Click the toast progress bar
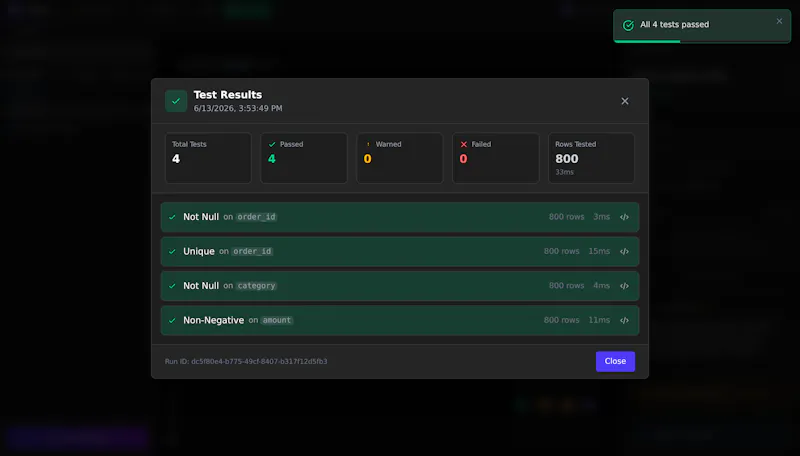This screenshot has width=800, height=456. (x=702, y=41)
